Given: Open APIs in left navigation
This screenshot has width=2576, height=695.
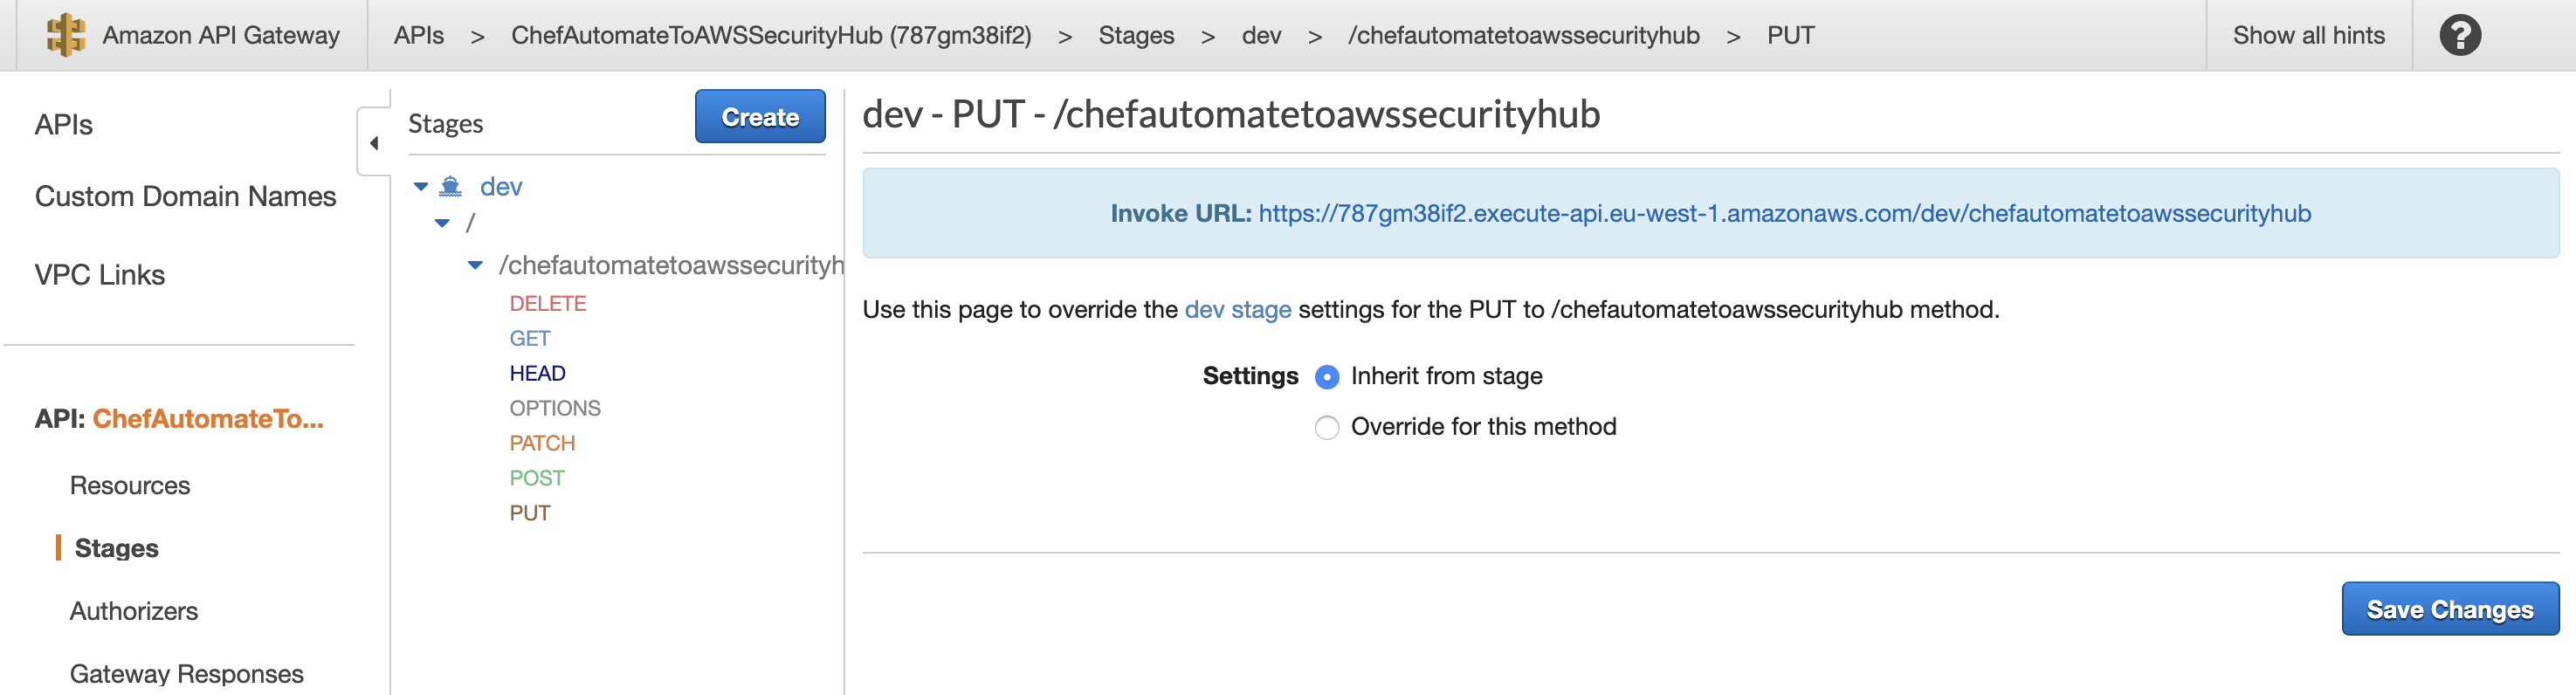Looking at the screenshot, I should click(x=64, y=125).
